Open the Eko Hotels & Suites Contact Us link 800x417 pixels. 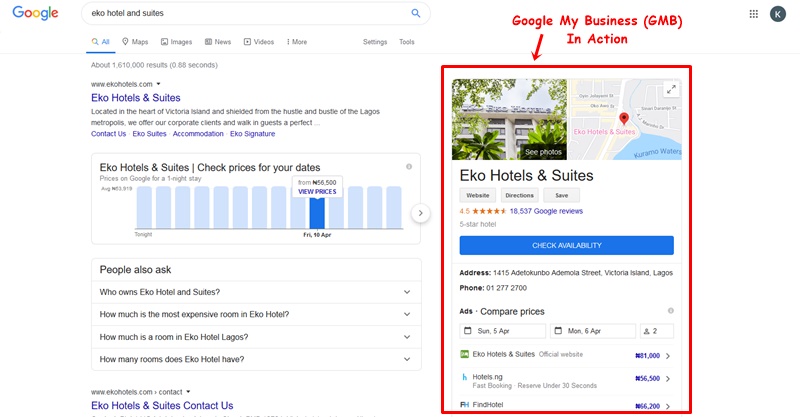click(x=162, y=406)
